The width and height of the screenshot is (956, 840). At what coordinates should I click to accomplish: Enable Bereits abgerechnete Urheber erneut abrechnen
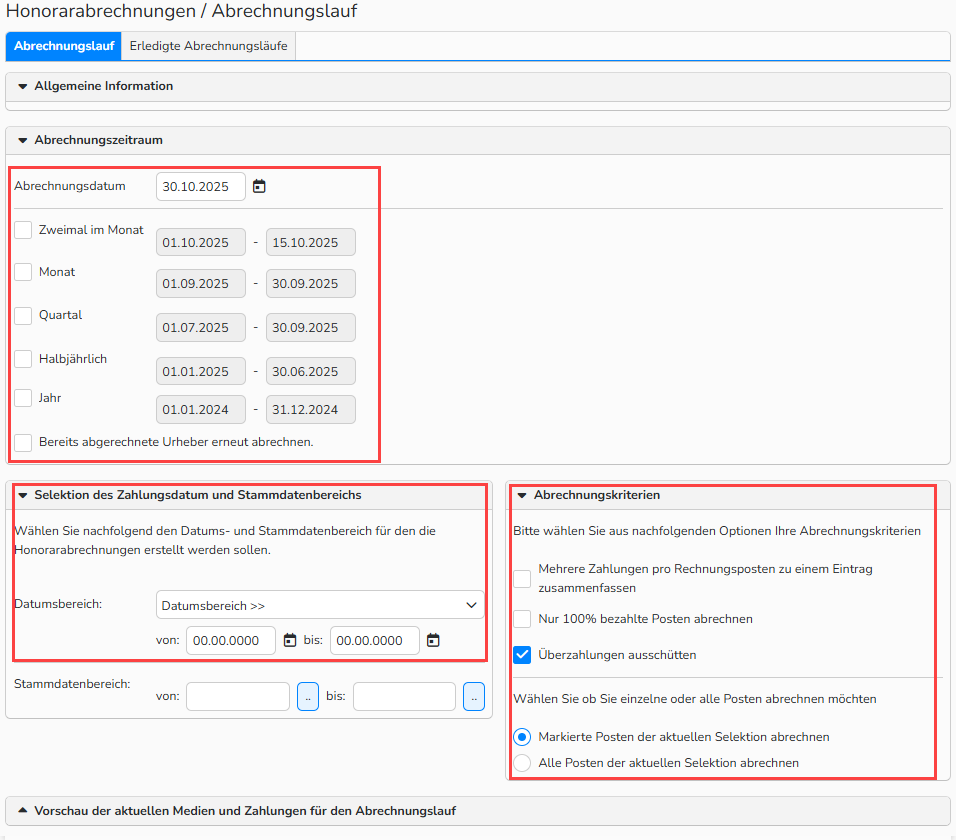pos(23,443)
